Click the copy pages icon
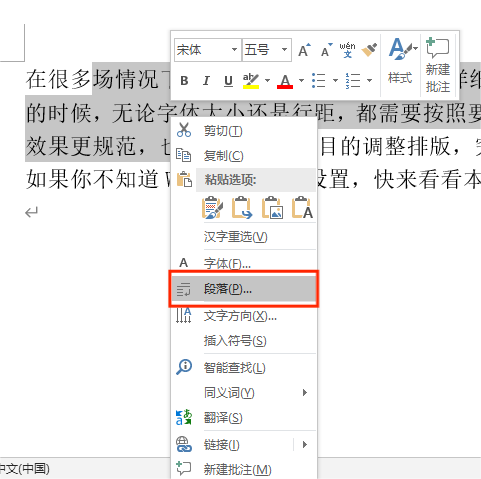This screenshot has height=479, width=481. point(184,155)
